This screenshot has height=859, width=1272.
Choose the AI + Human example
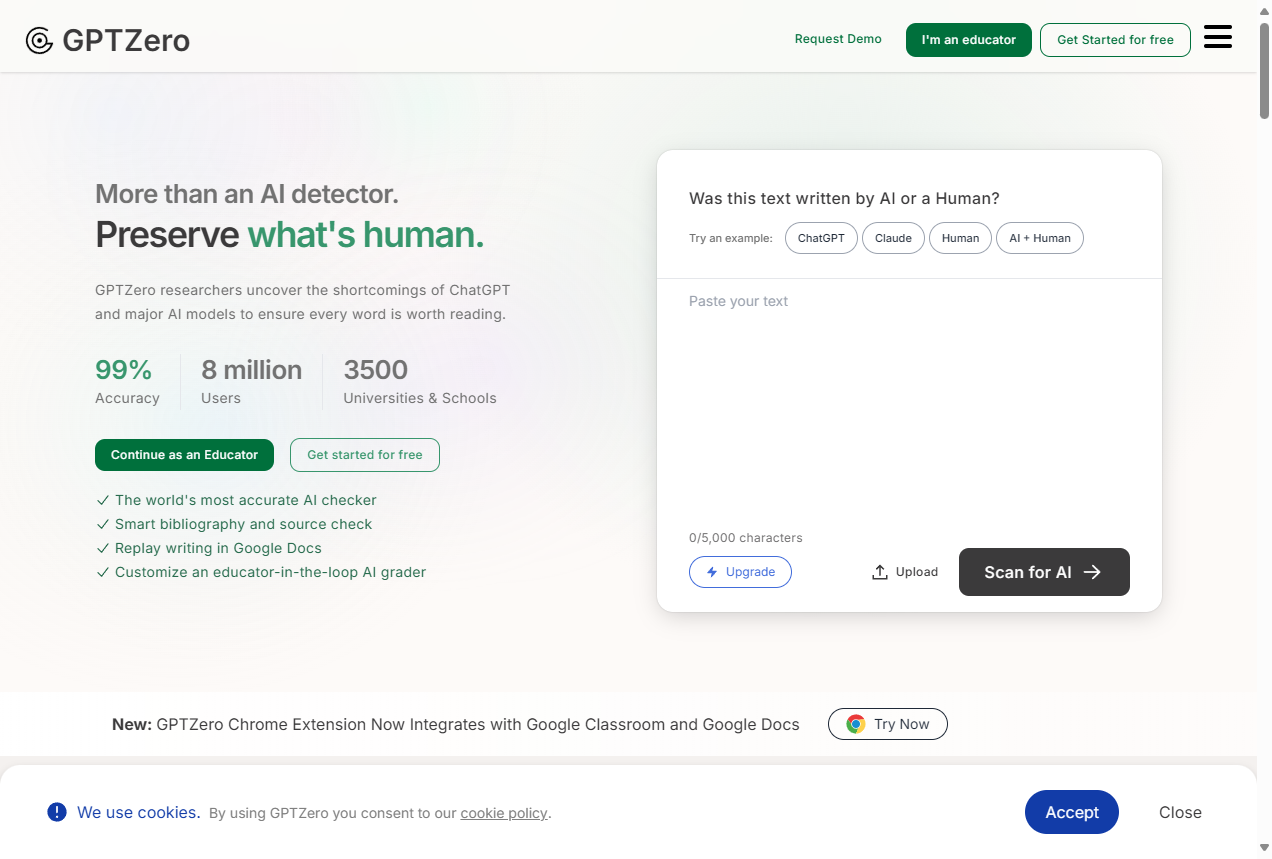tap(1039, 238)
